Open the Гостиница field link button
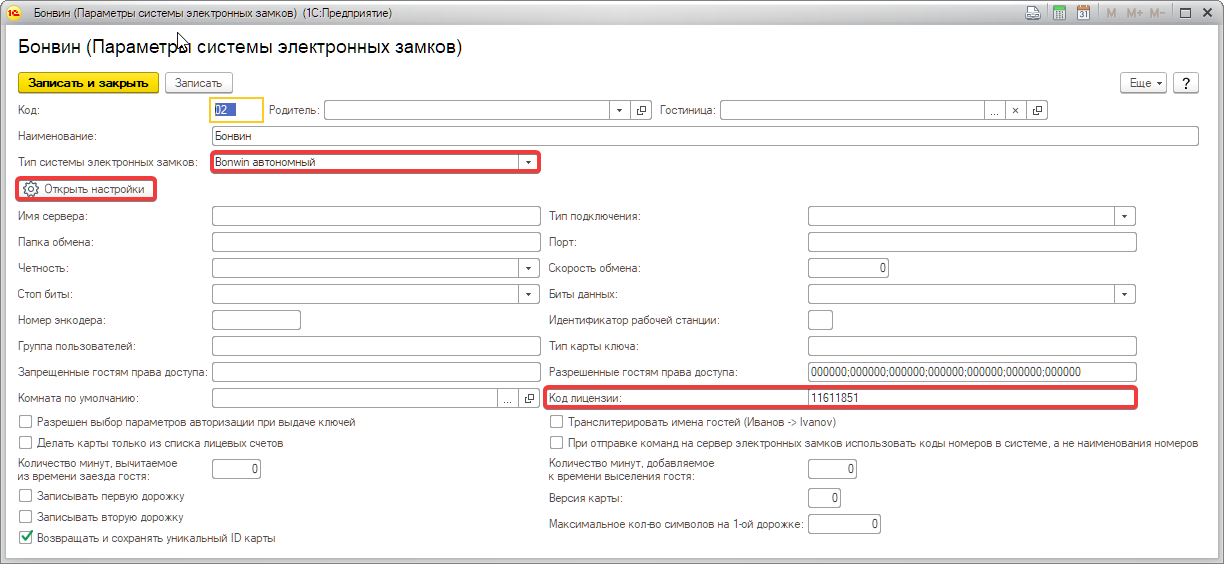This screenshot has width=1224, height=564. [x=1038, y=110]
